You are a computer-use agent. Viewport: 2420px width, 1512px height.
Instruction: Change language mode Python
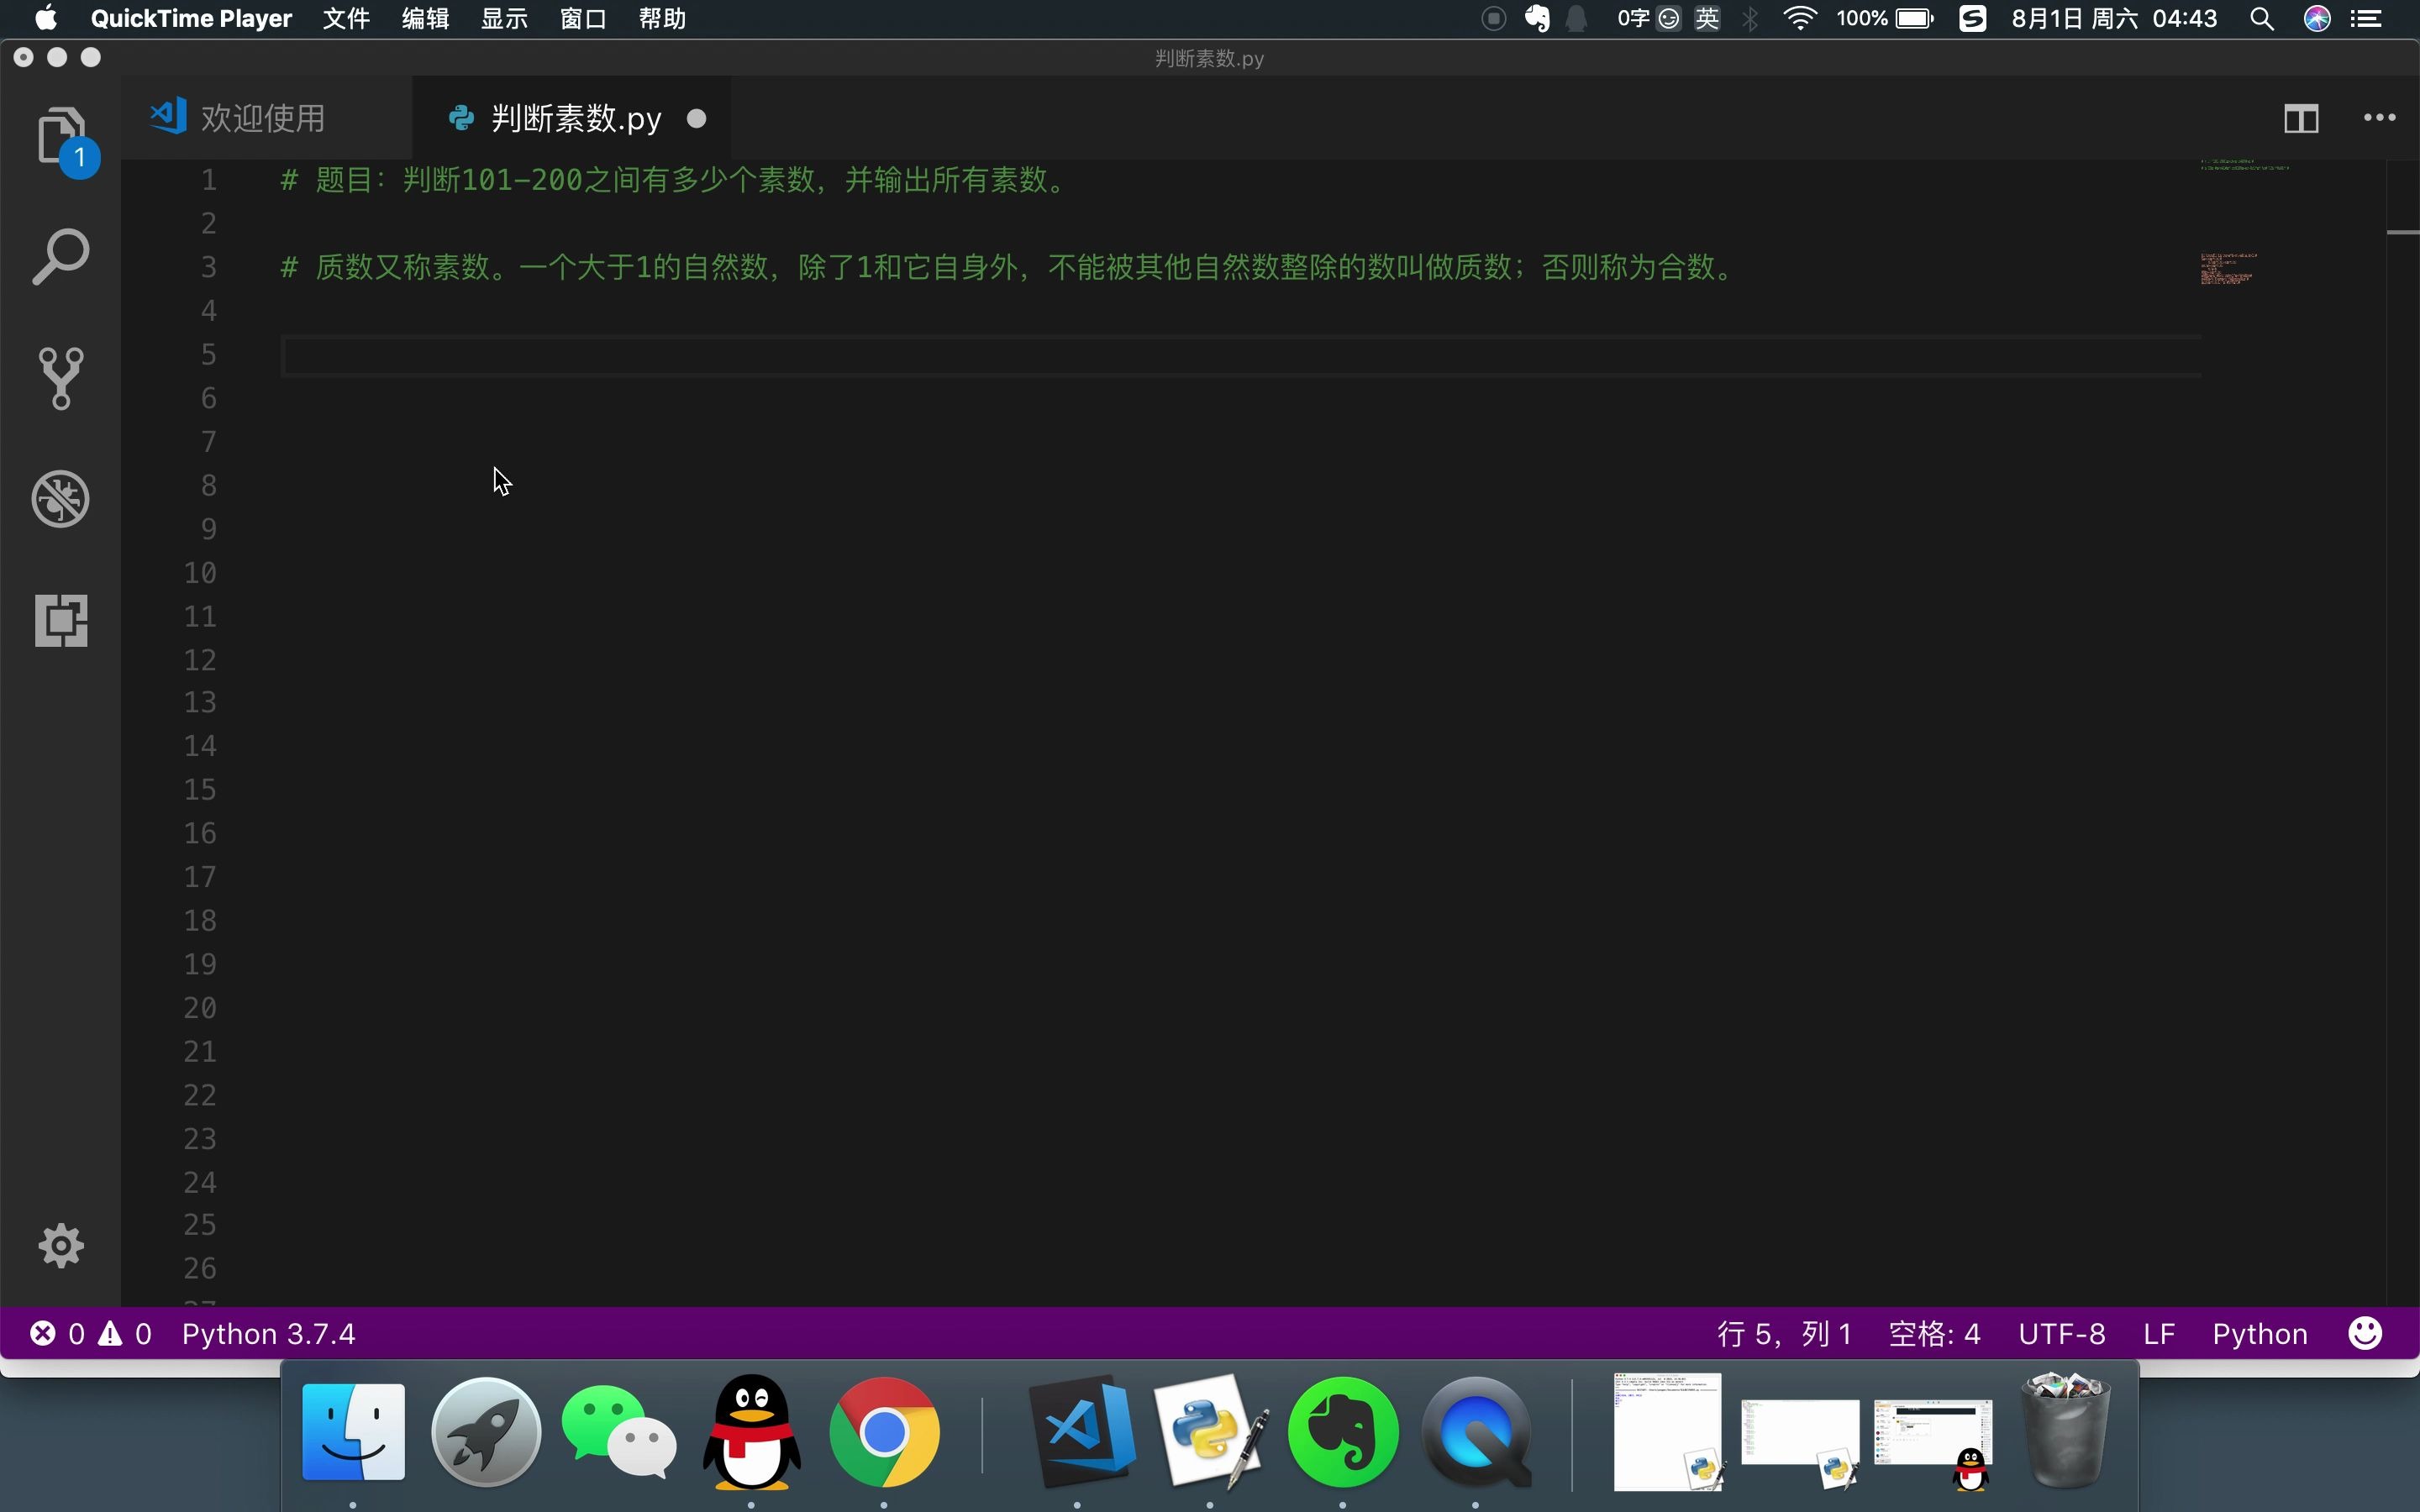point(2260,1334)
